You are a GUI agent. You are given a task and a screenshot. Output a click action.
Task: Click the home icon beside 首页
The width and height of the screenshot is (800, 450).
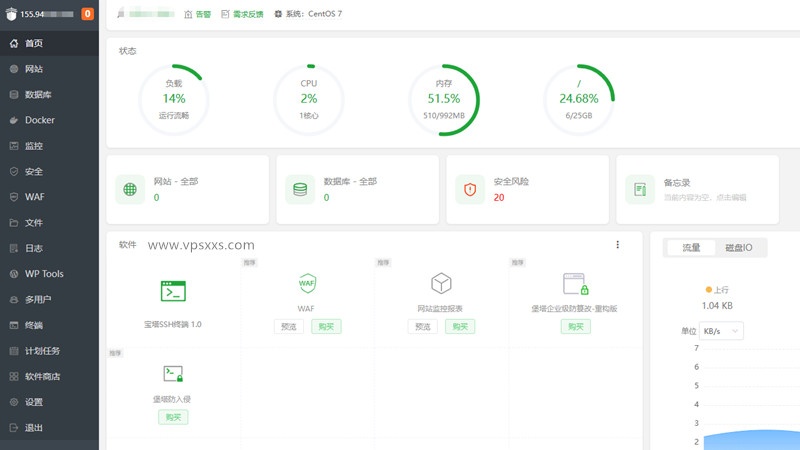point(14,43)
